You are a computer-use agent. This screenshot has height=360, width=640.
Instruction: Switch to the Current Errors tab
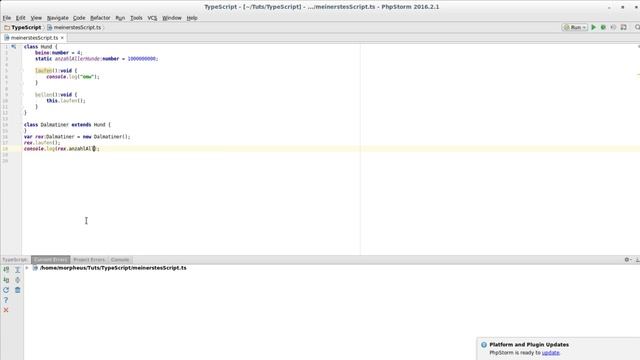[51, 260]
